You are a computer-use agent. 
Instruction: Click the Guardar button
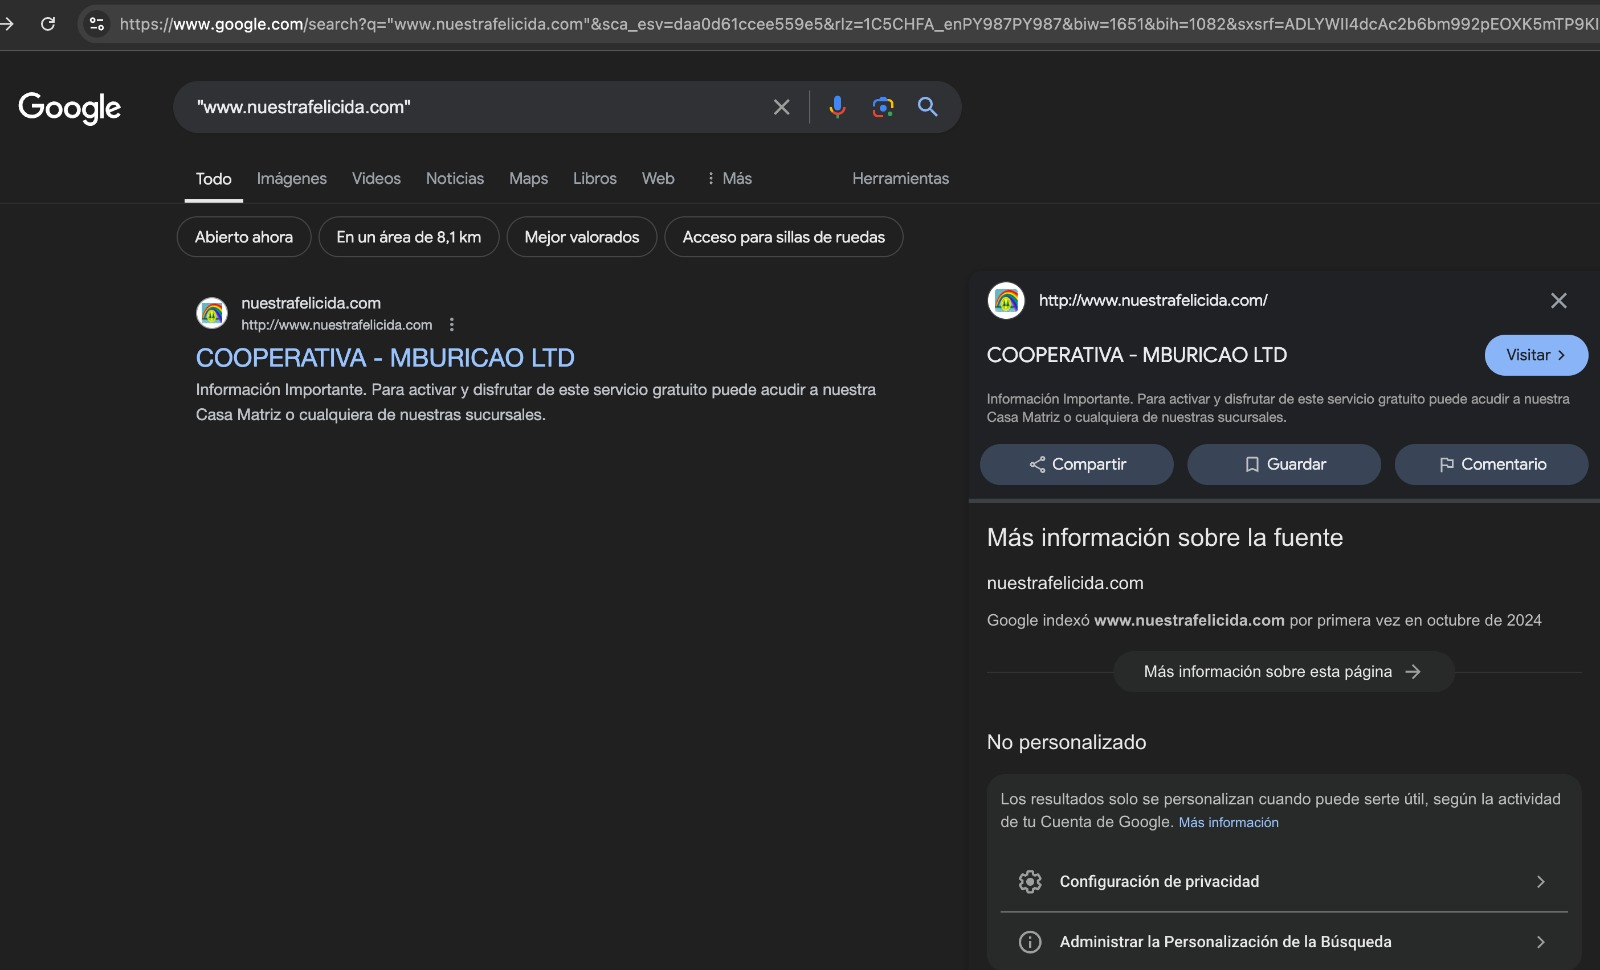tap(1284, 464)
